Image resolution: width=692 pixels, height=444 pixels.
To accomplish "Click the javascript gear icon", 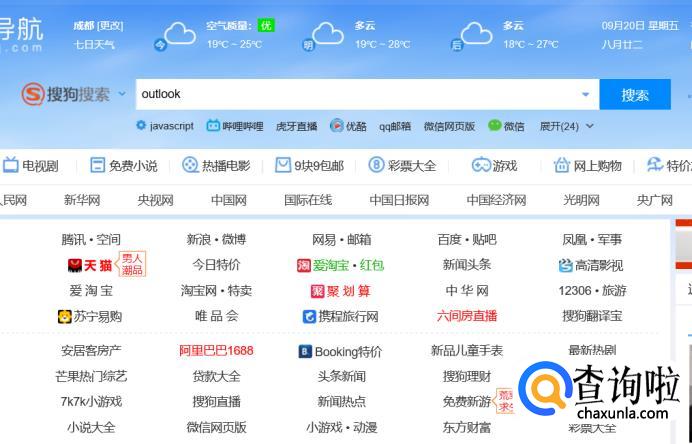I will (141, 125).
